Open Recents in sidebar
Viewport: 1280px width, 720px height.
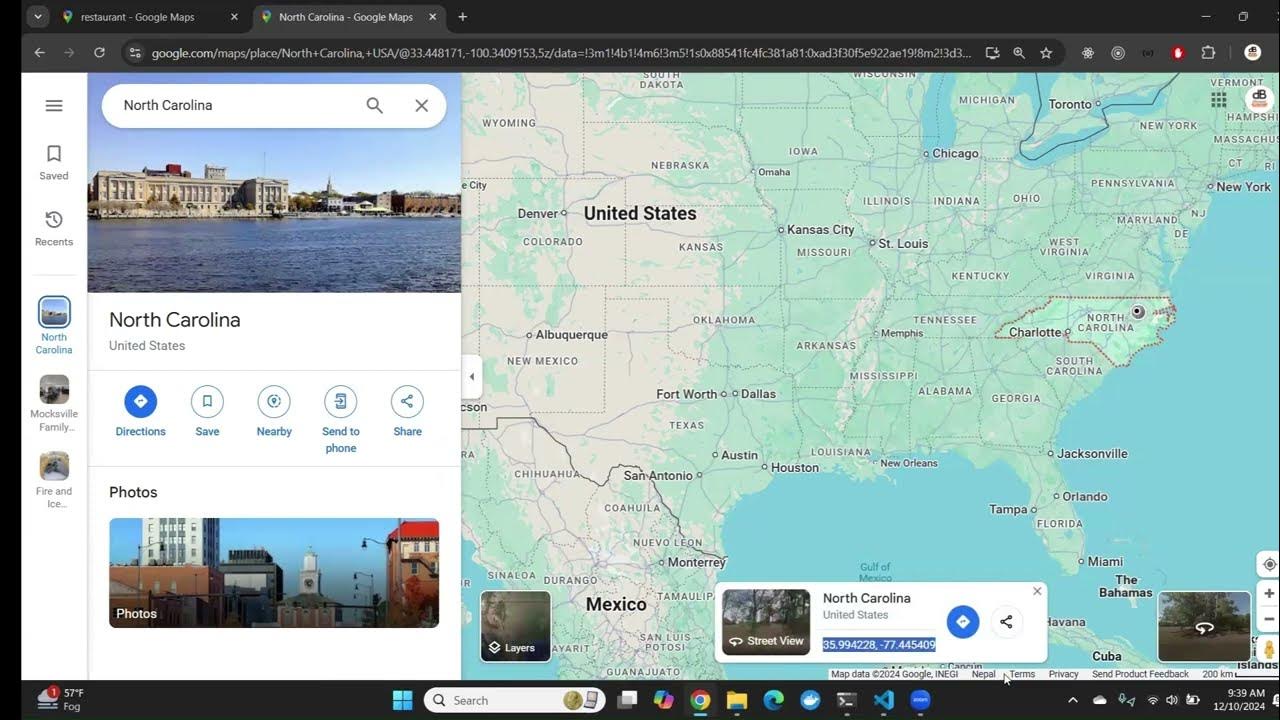[x=54, y=228]
